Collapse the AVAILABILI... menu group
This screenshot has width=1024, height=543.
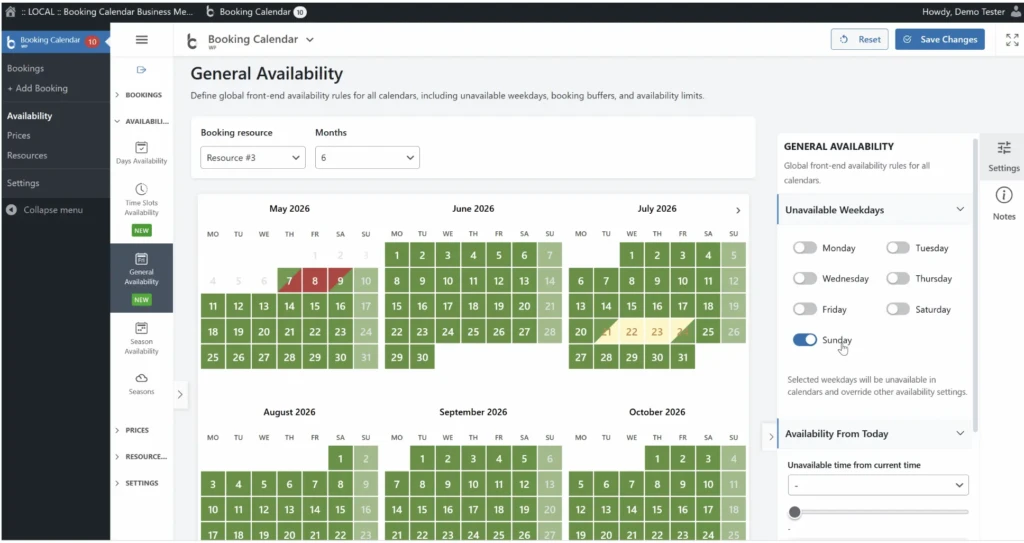142,121
